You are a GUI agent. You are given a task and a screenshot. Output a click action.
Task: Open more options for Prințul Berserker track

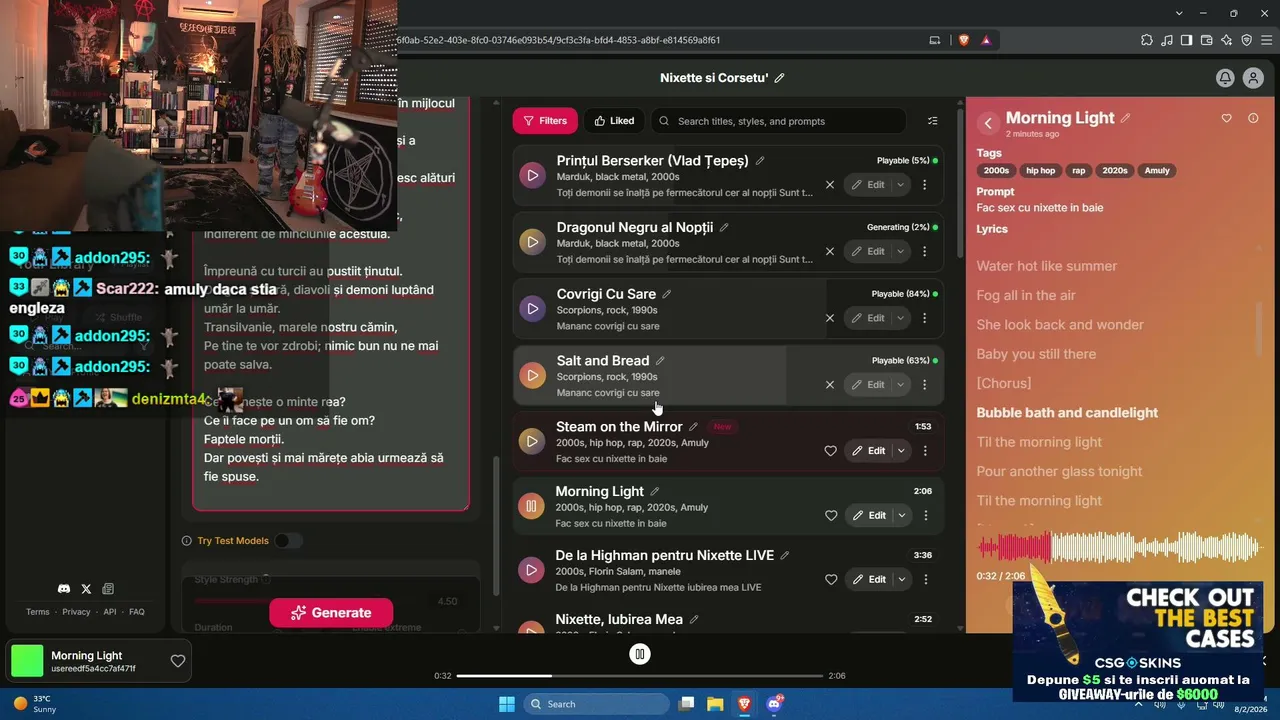pyautogui.click(x=925, y=184)
